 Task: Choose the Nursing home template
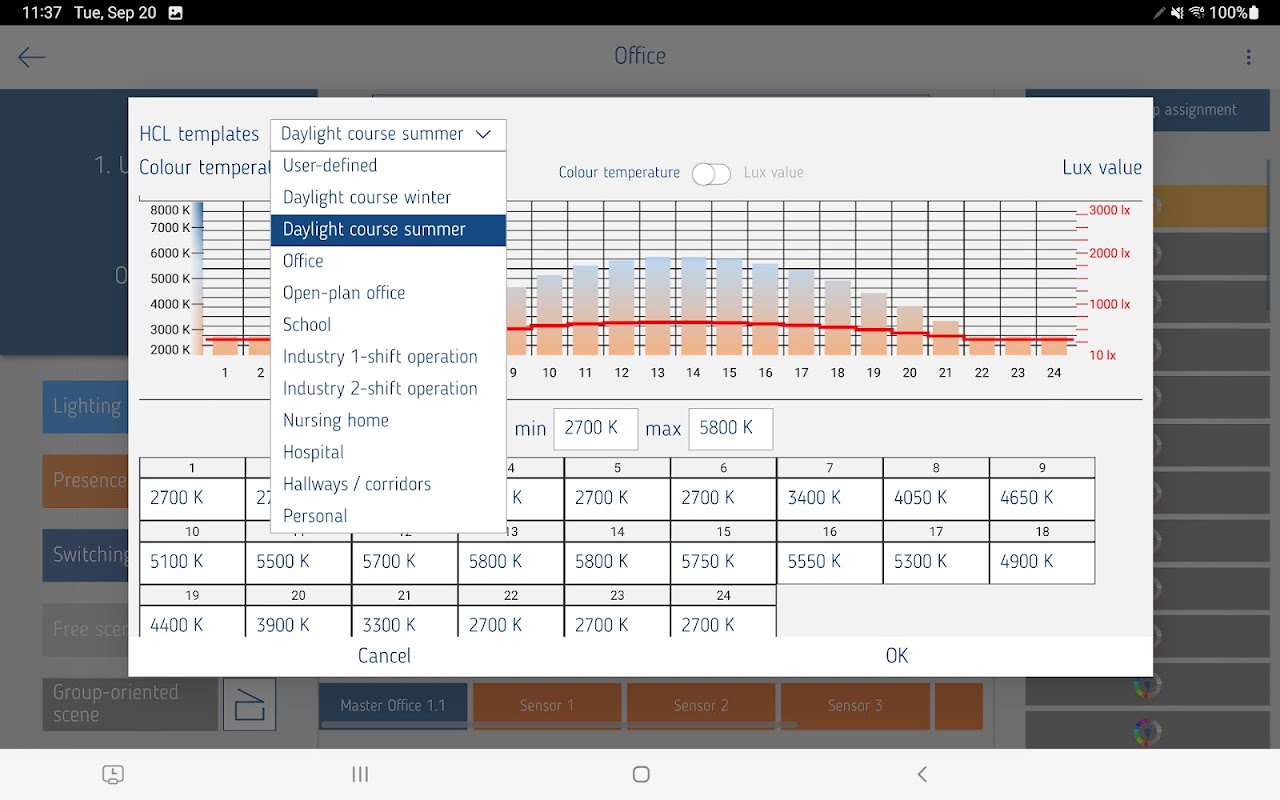coord(336,421)
